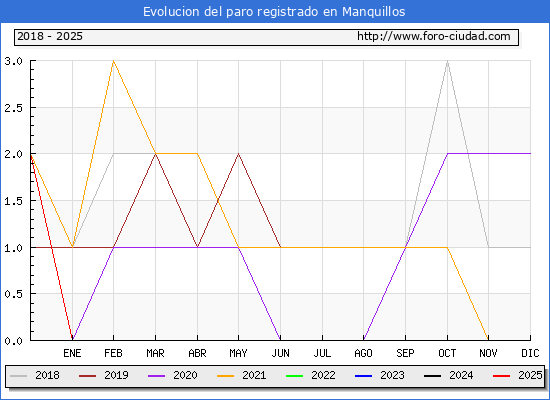Click the '2018 - 2025' date range label
Image resolution: width=550 pixels, height=400 pixels.
click(50, 36)
